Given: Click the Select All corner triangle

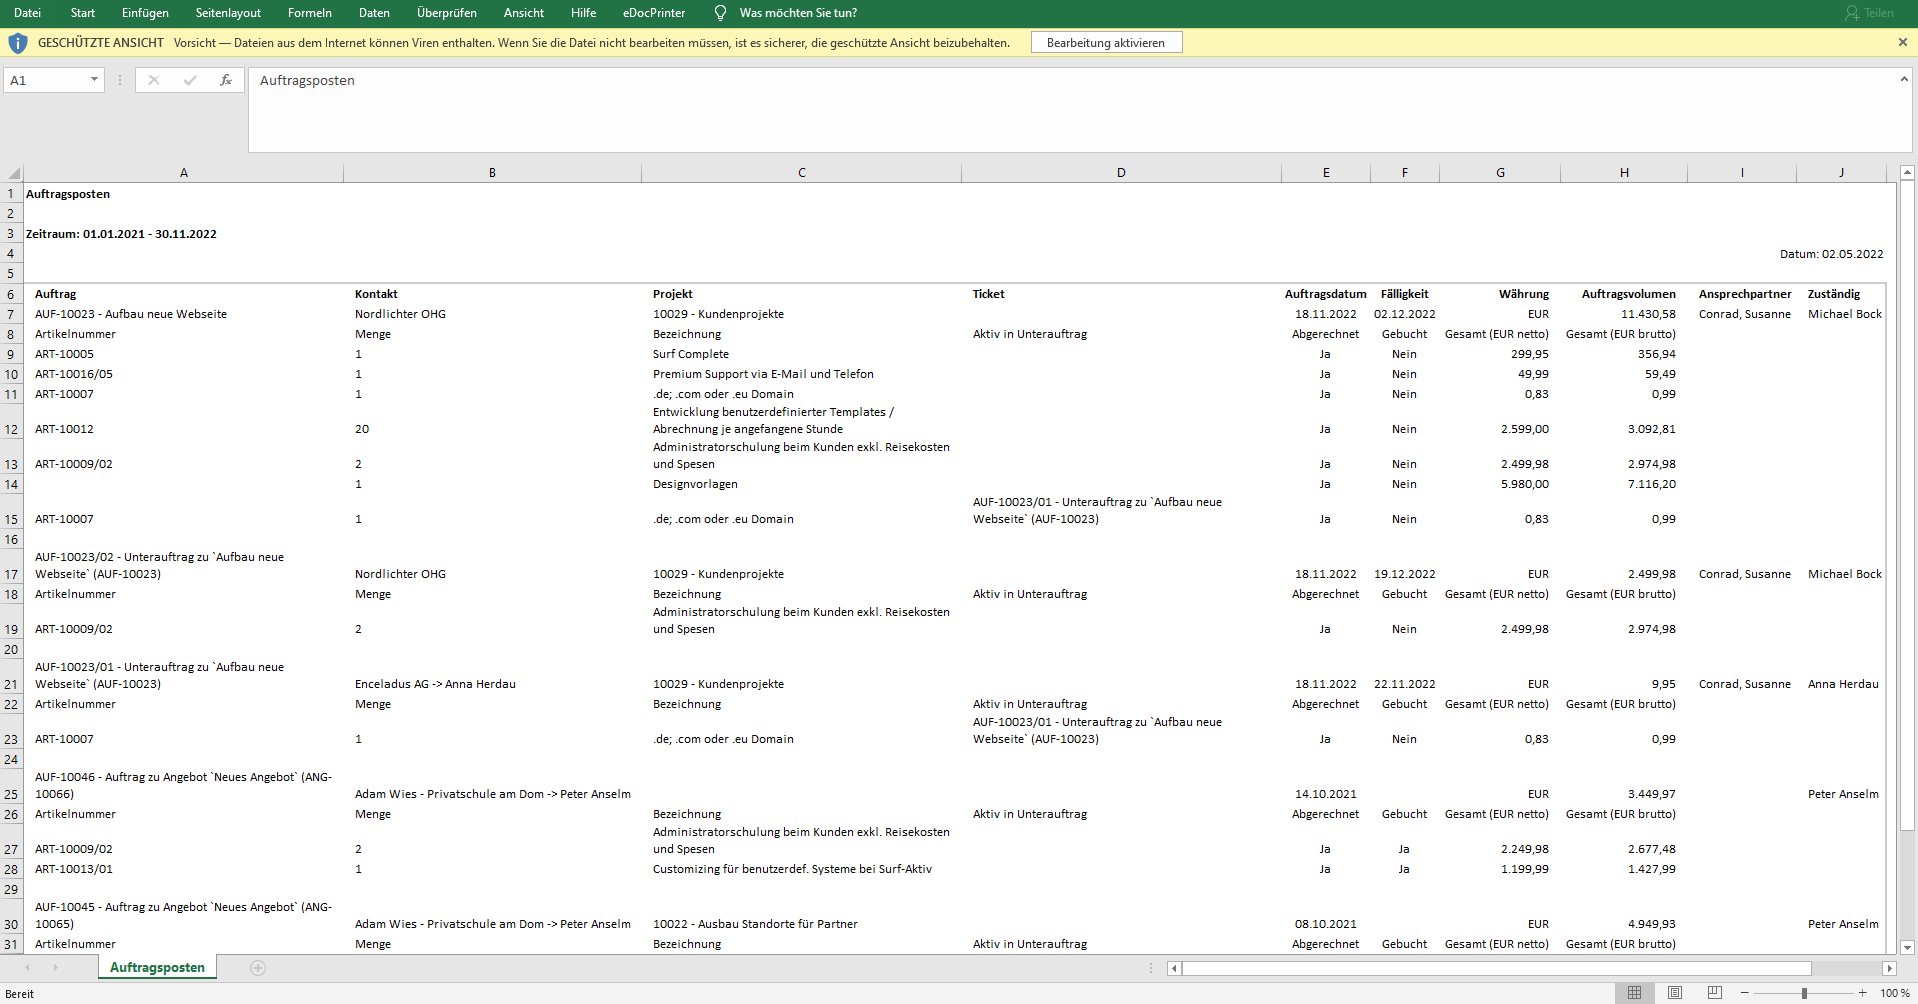Looking at the screenshot, I should (13, 173).
